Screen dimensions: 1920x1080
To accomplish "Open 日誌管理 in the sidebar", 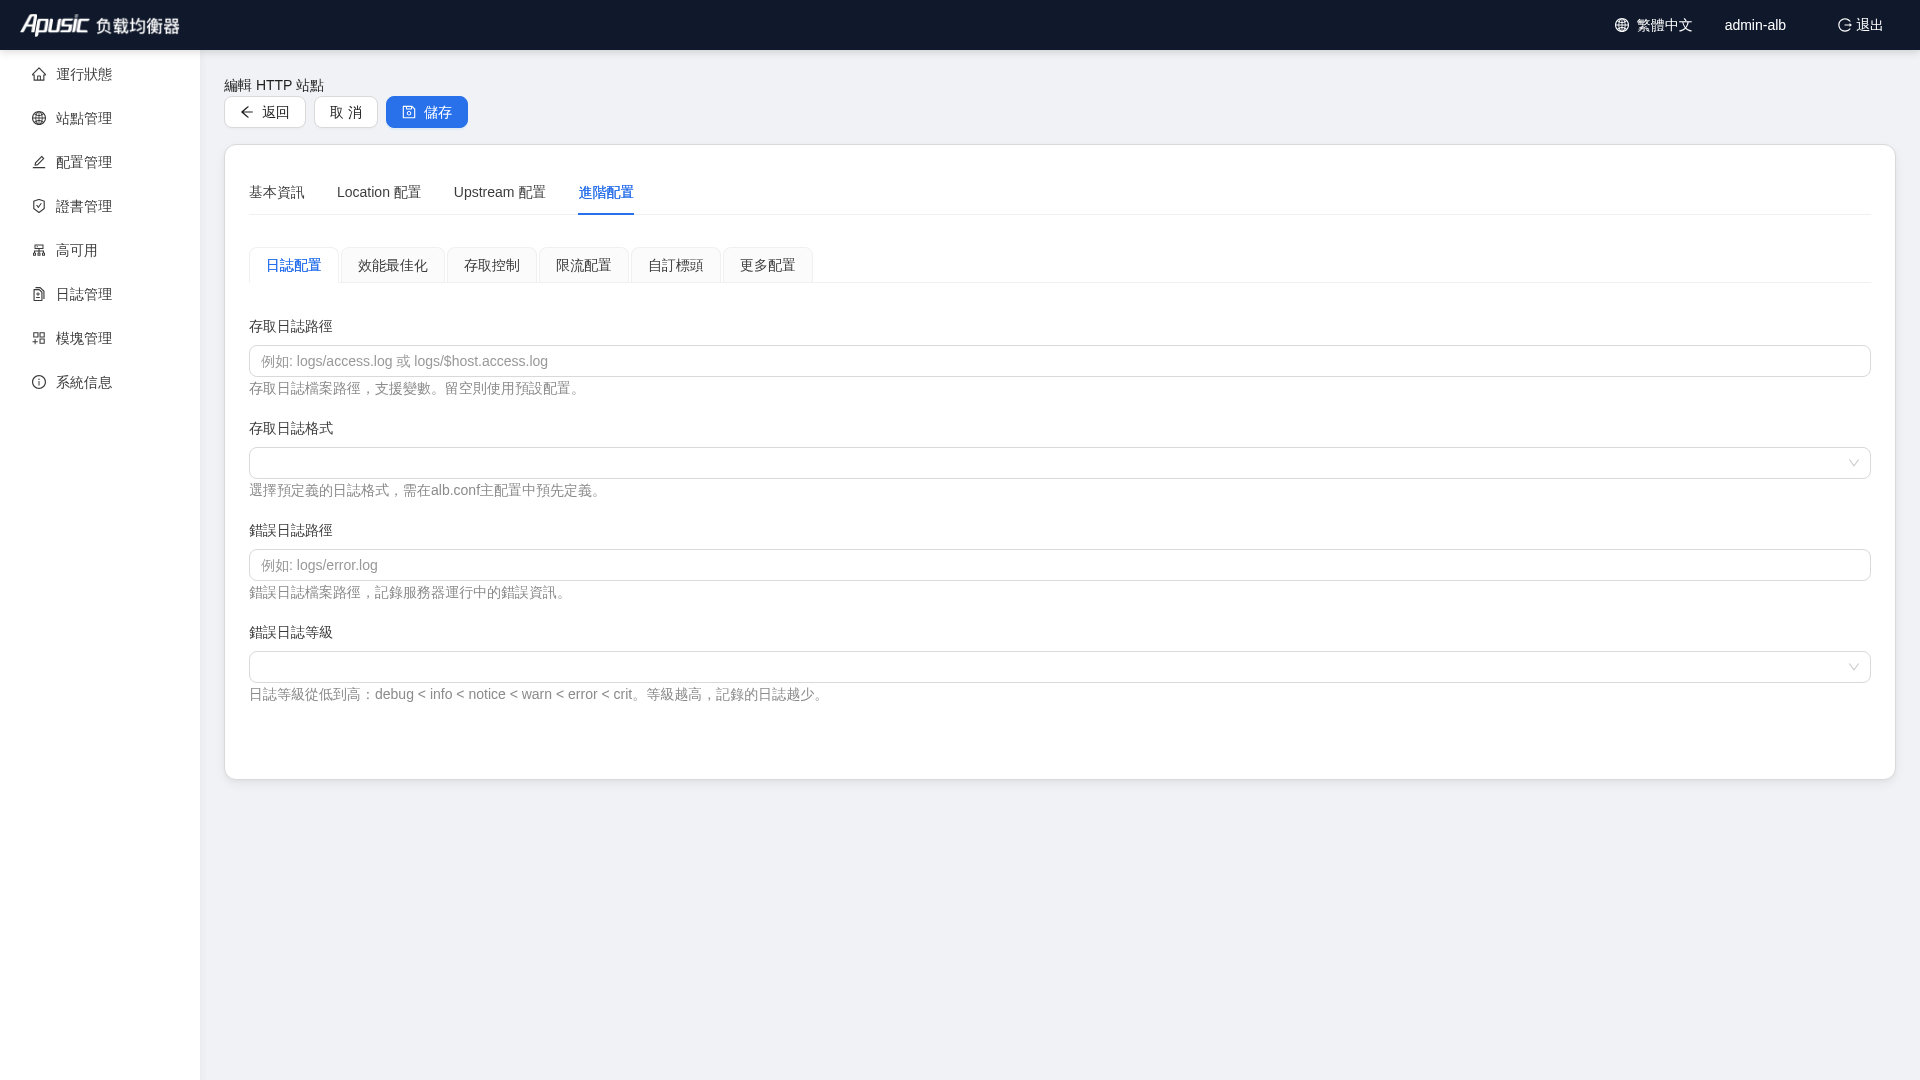I will [100, 294].
